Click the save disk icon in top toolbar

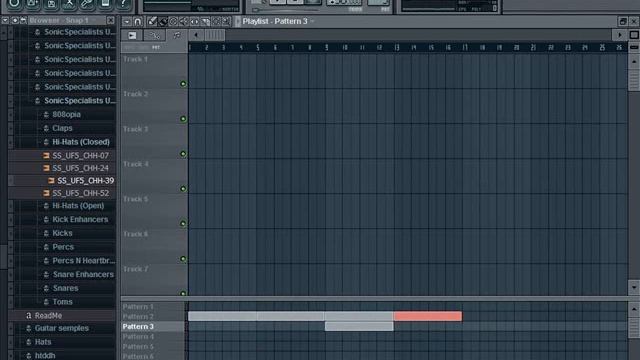[x=51, y=4]
